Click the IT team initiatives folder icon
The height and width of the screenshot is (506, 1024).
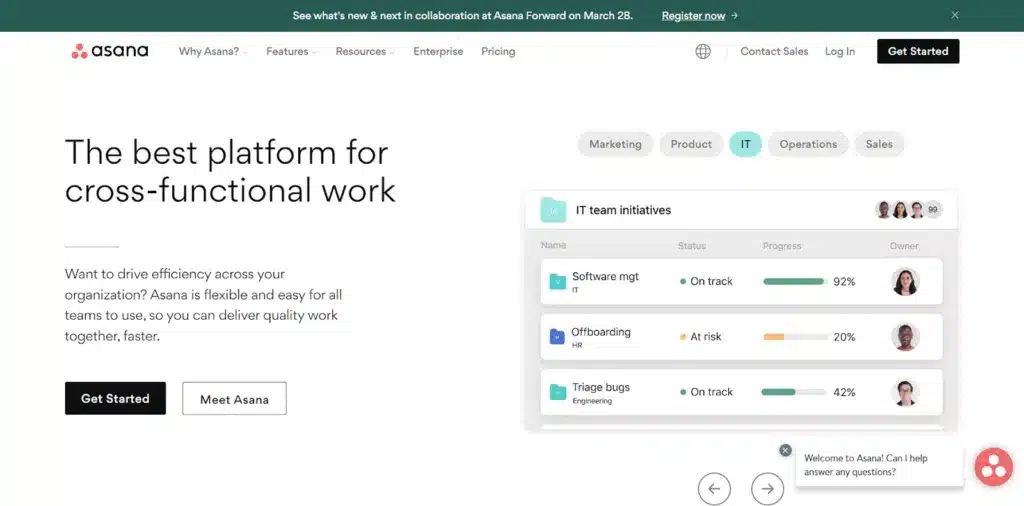(553, 210)
